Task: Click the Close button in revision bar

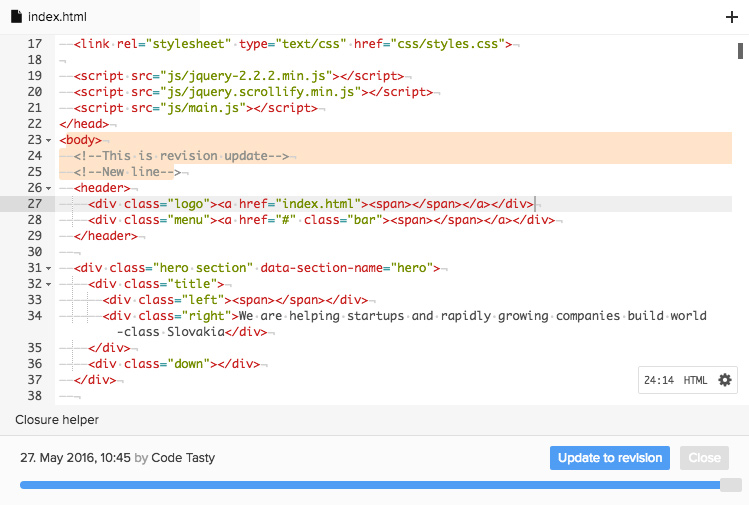Action: point(704,458)
